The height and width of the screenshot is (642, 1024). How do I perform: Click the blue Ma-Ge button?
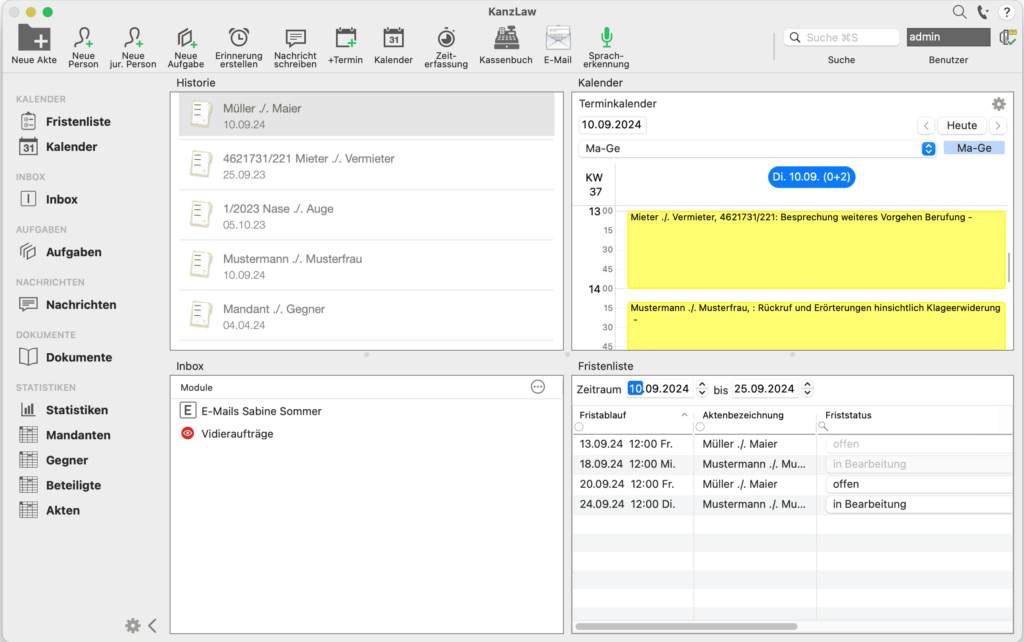coord(974,148)
